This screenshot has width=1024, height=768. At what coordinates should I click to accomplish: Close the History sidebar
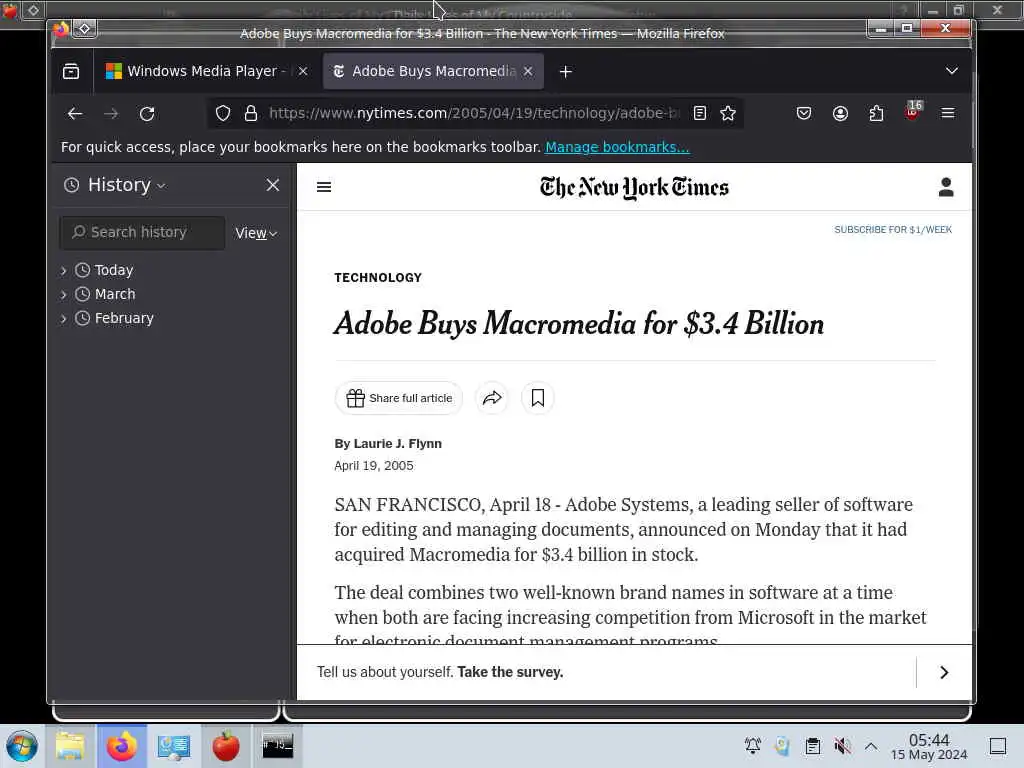[273, 185]
